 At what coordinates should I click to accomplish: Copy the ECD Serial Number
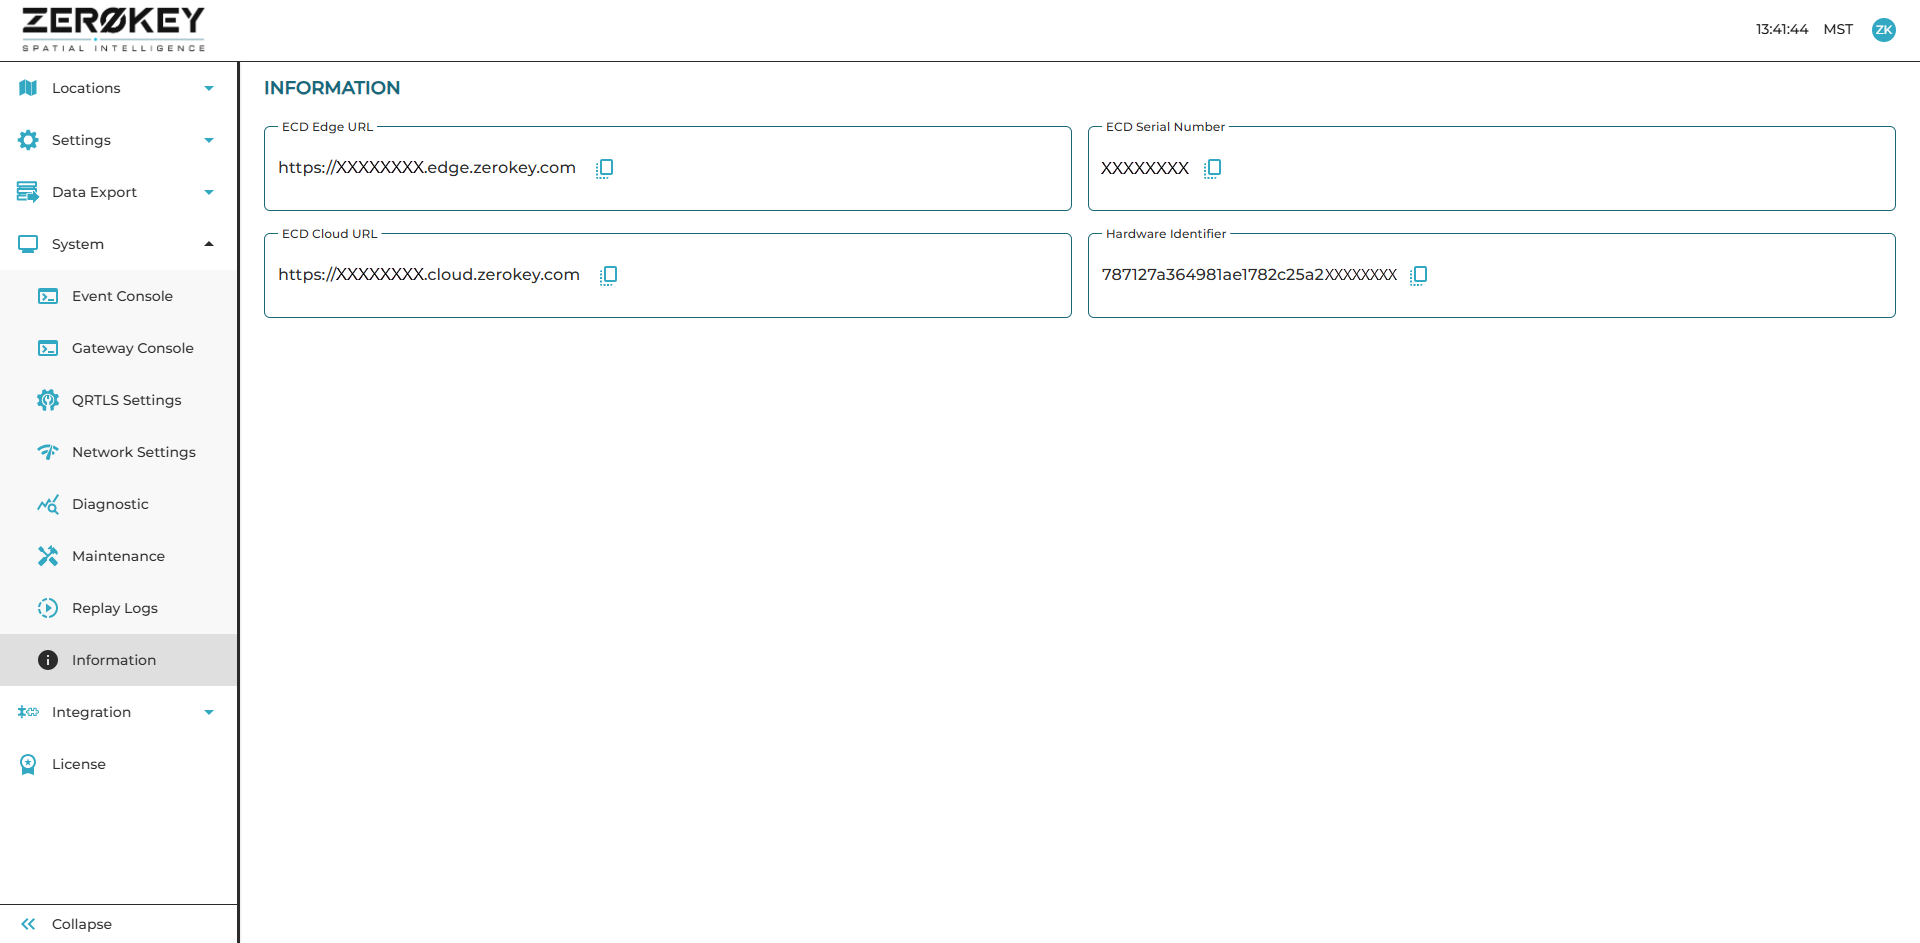[x=1212, y=168]
